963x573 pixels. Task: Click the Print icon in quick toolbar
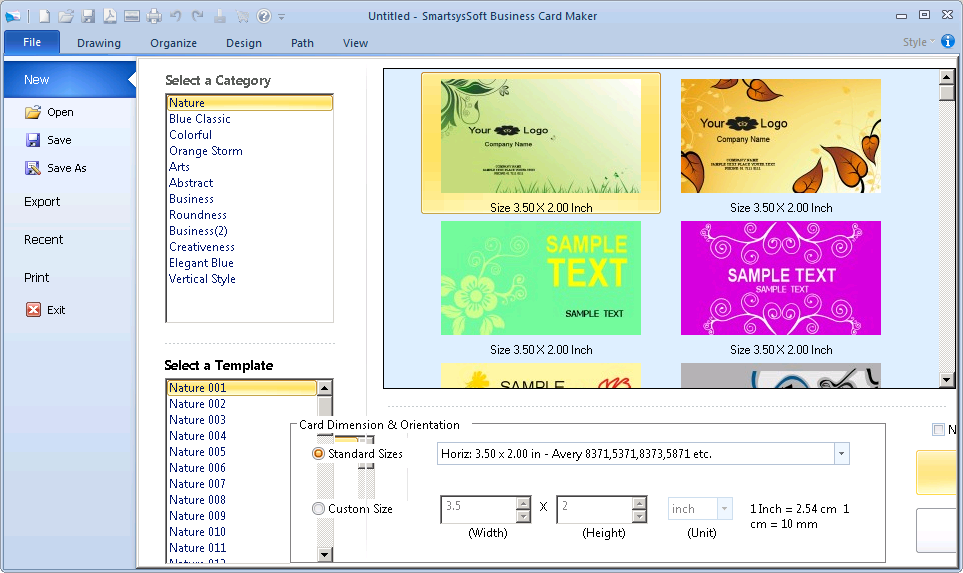click(153, 16)
